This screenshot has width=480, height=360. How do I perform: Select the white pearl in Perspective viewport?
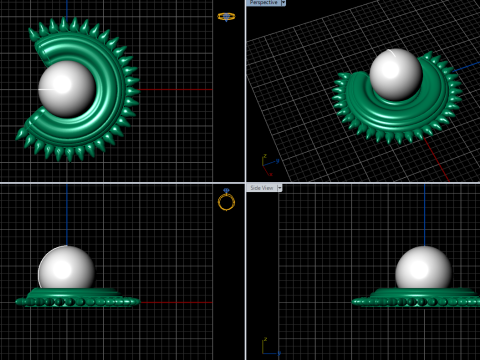396,74
